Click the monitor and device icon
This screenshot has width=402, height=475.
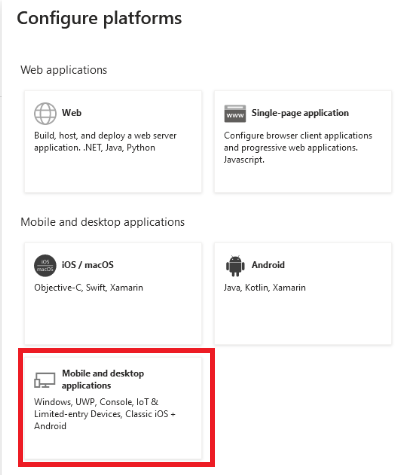tap(45, 380)
